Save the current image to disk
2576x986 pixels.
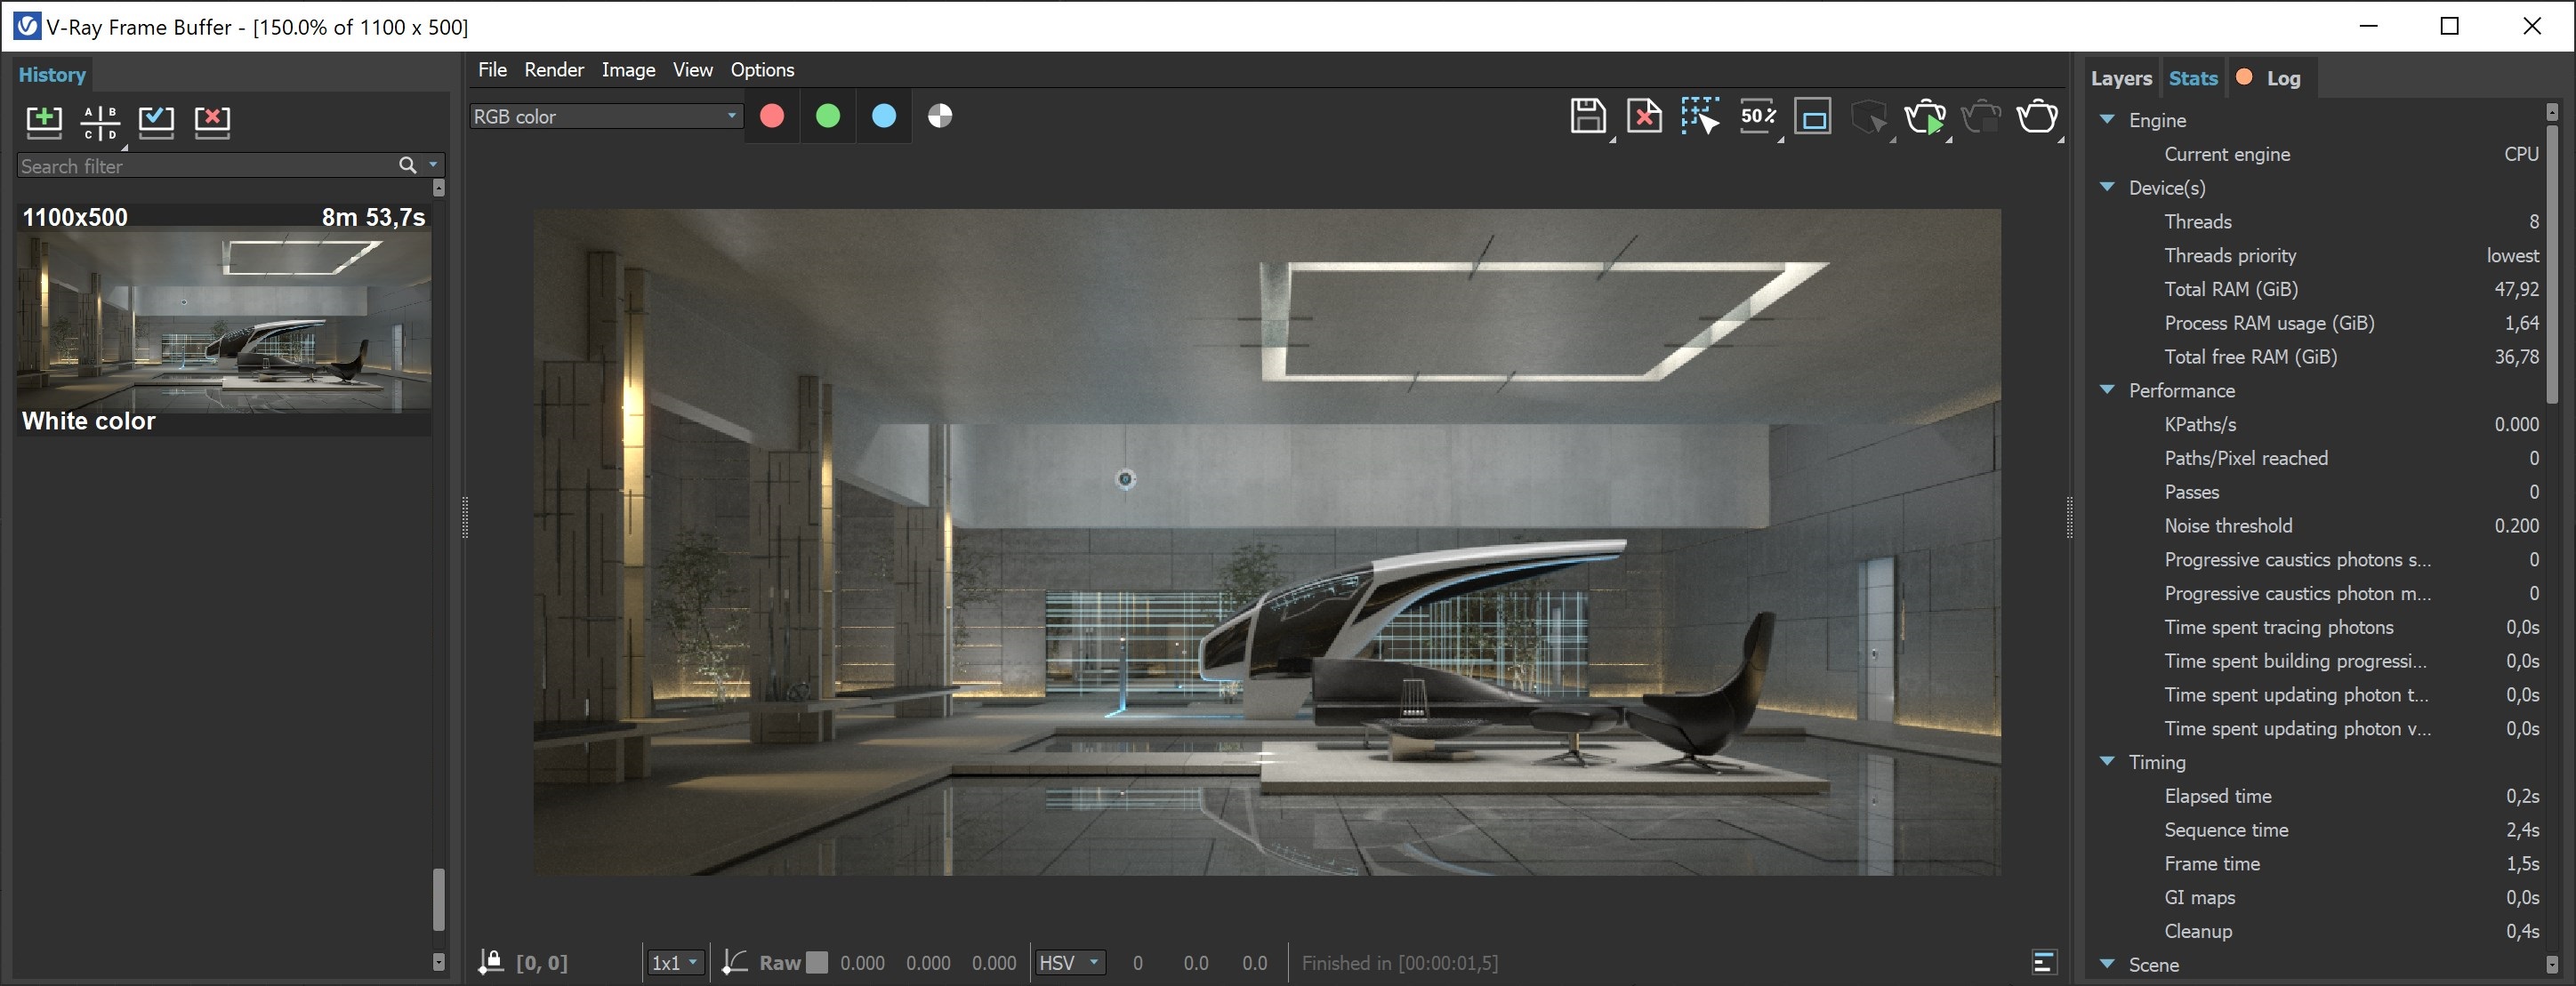pos(1588,116)
